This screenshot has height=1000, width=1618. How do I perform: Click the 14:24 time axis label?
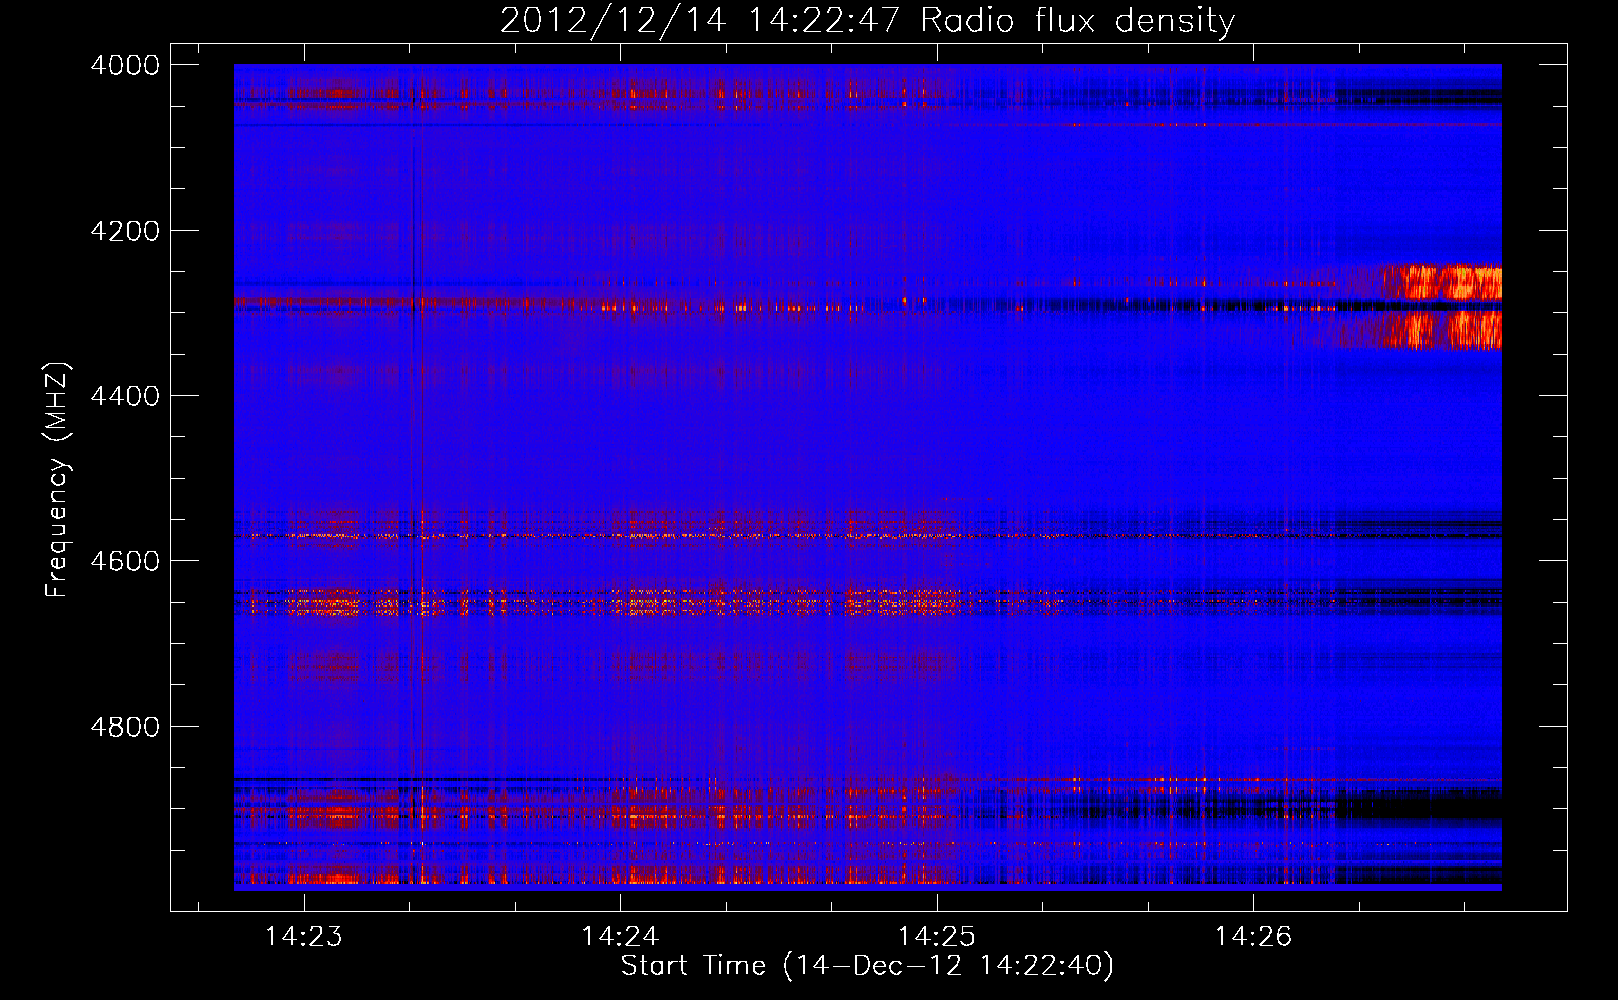point(620,937)
